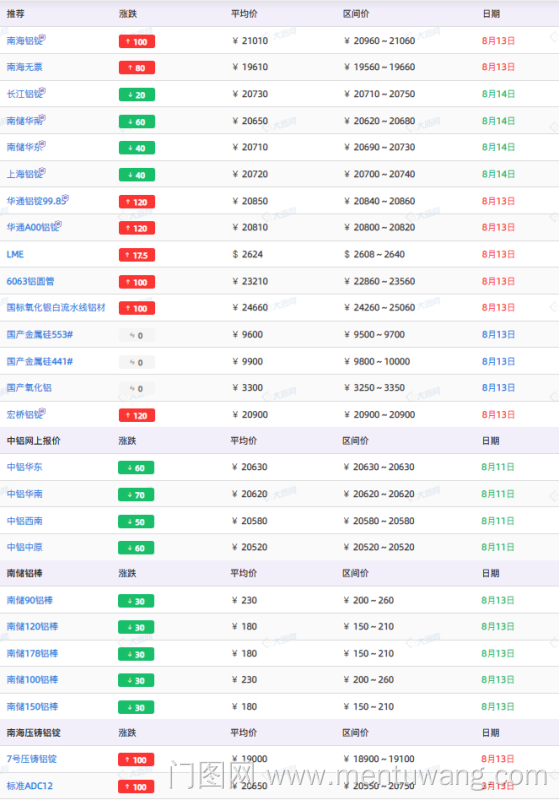This screenshot has width=559, height=800.
Task: Open the 南储178铝棒 link
Action: pyautogui.click(x=32, y=654)
